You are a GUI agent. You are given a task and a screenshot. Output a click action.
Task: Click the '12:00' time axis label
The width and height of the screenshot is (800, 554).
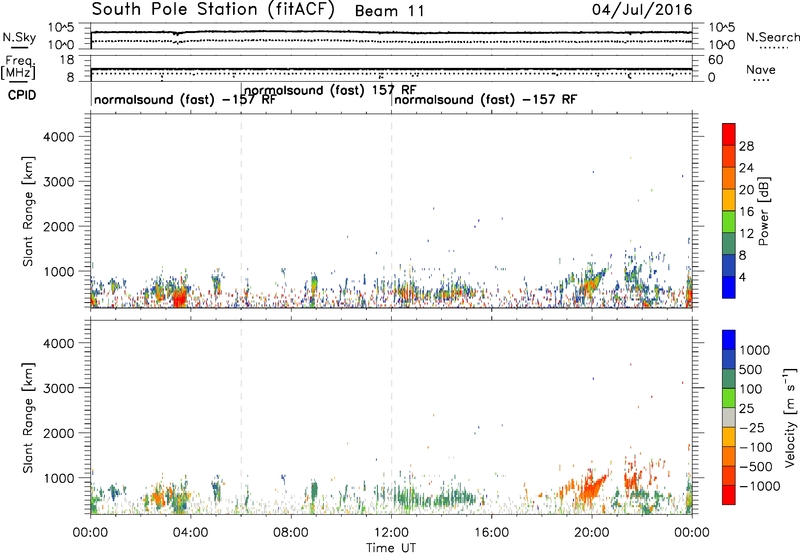coord(391,532)
